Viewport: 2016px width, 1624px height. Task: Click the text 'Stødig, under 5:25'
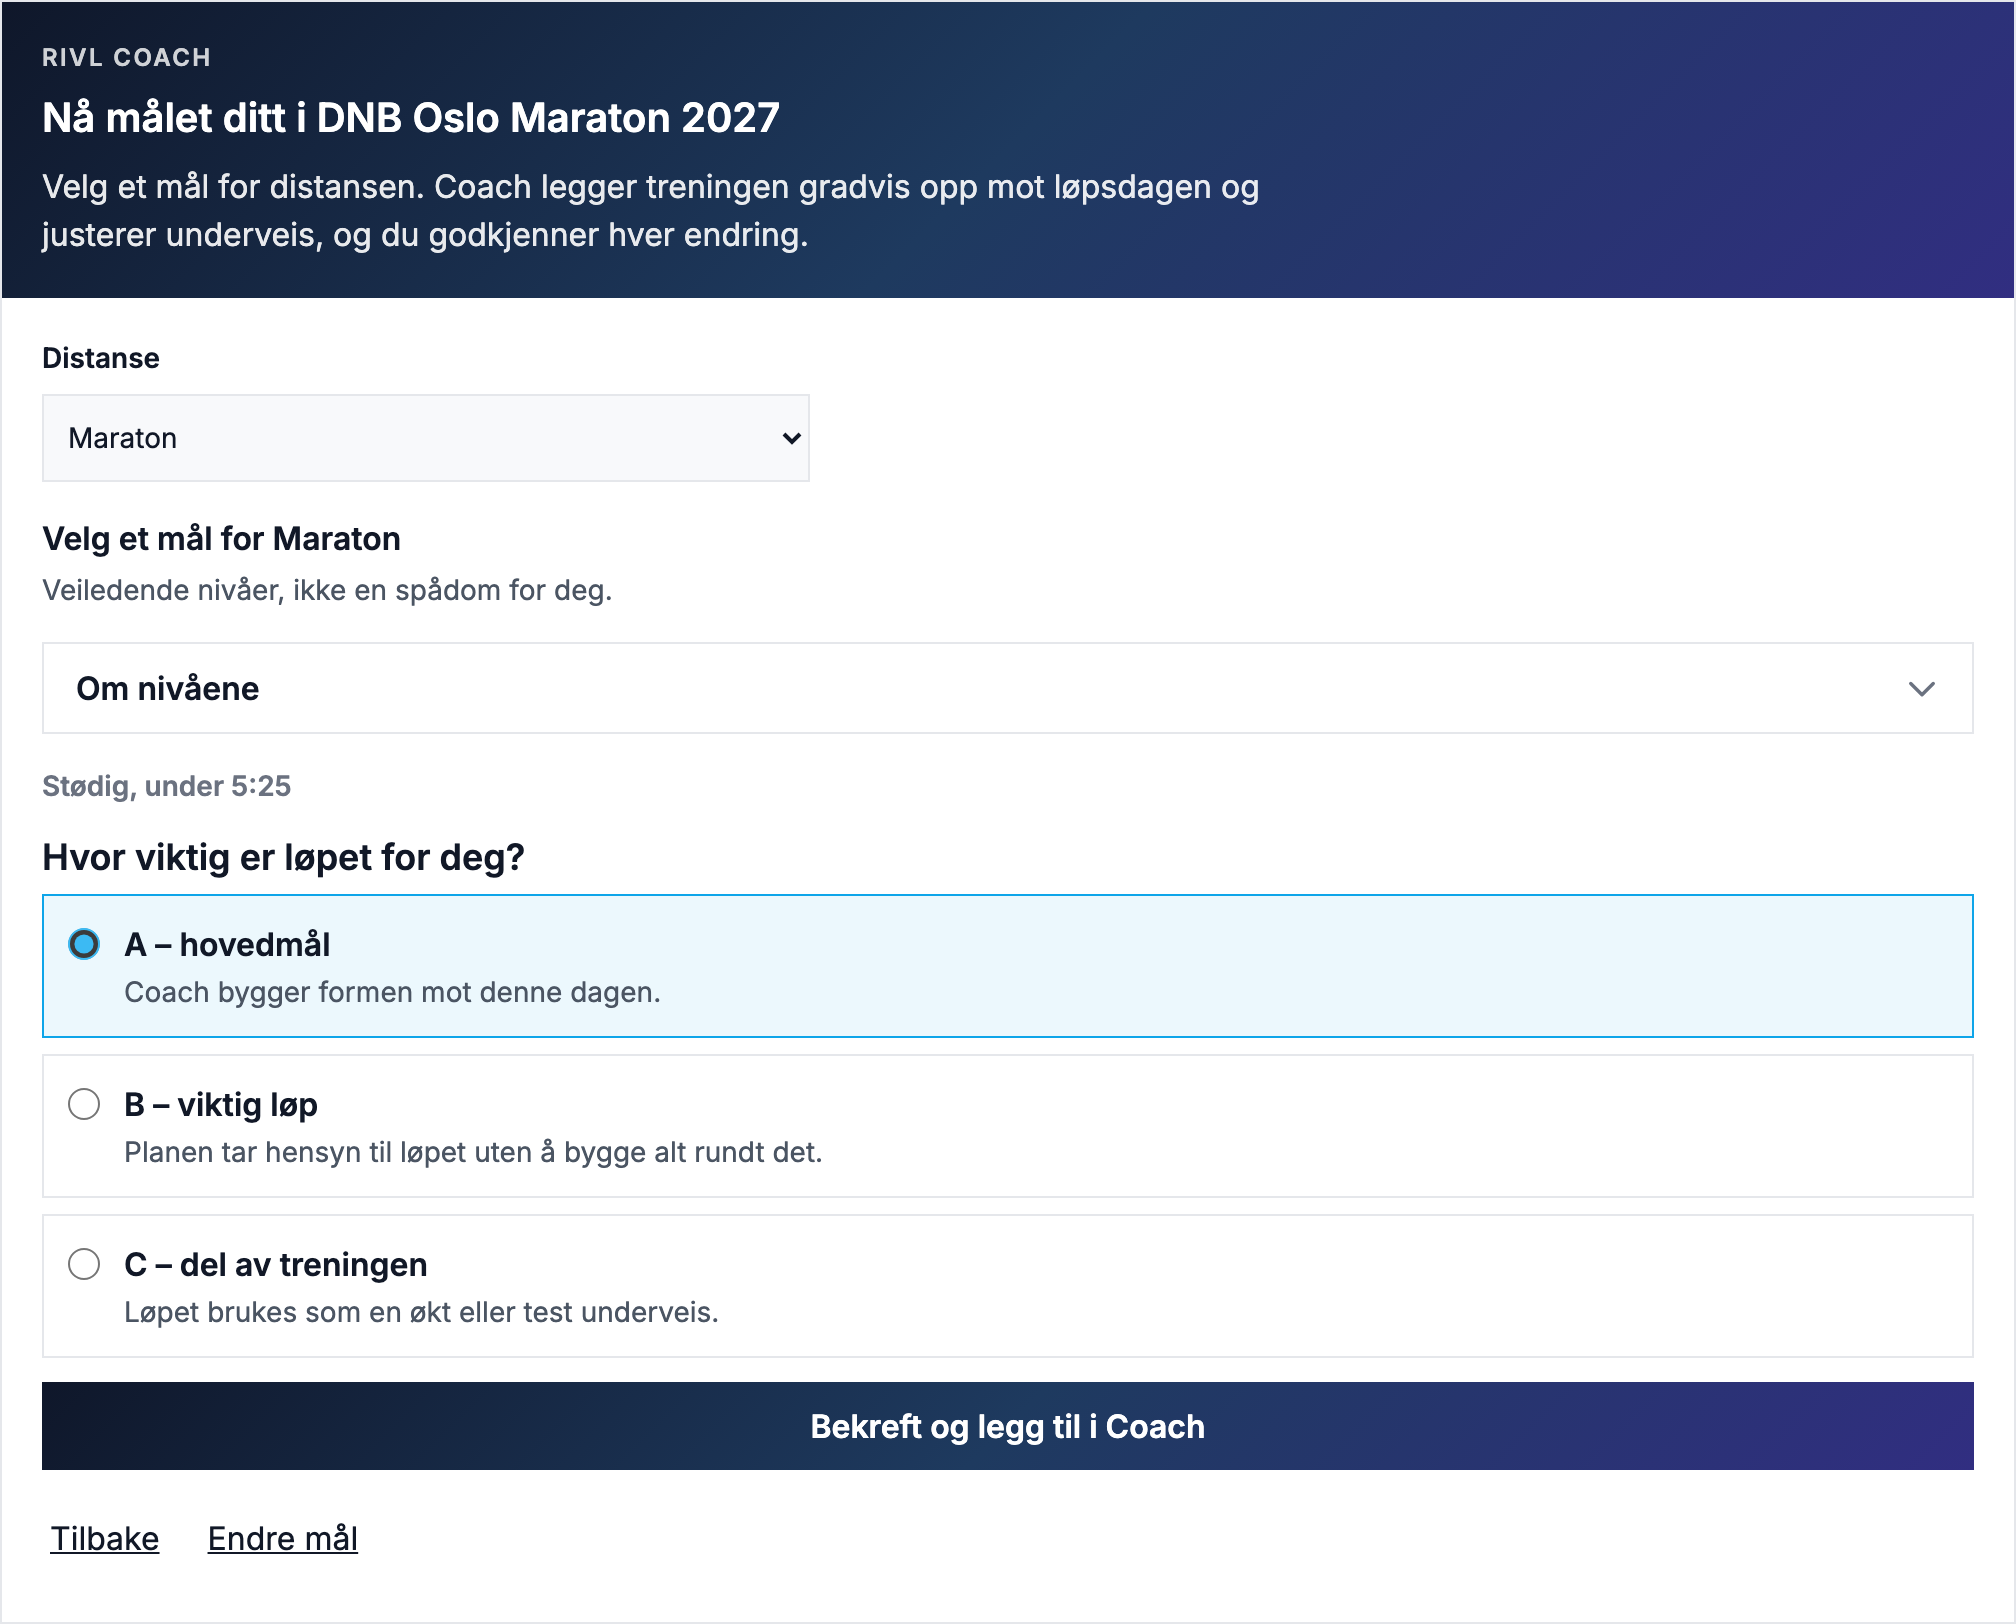(166, 786)
